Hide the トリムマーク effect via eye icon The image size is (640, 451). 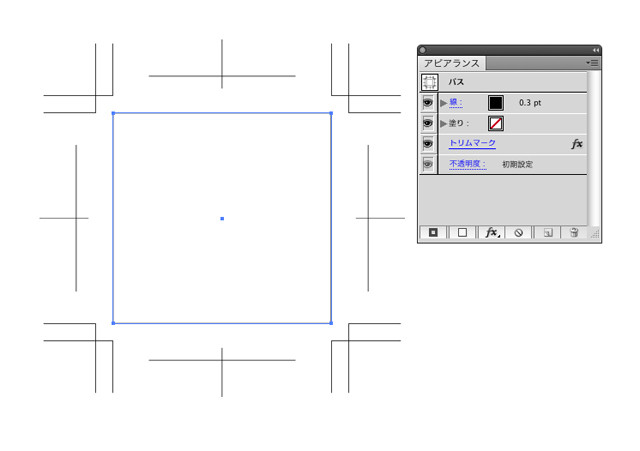(428, 143)
